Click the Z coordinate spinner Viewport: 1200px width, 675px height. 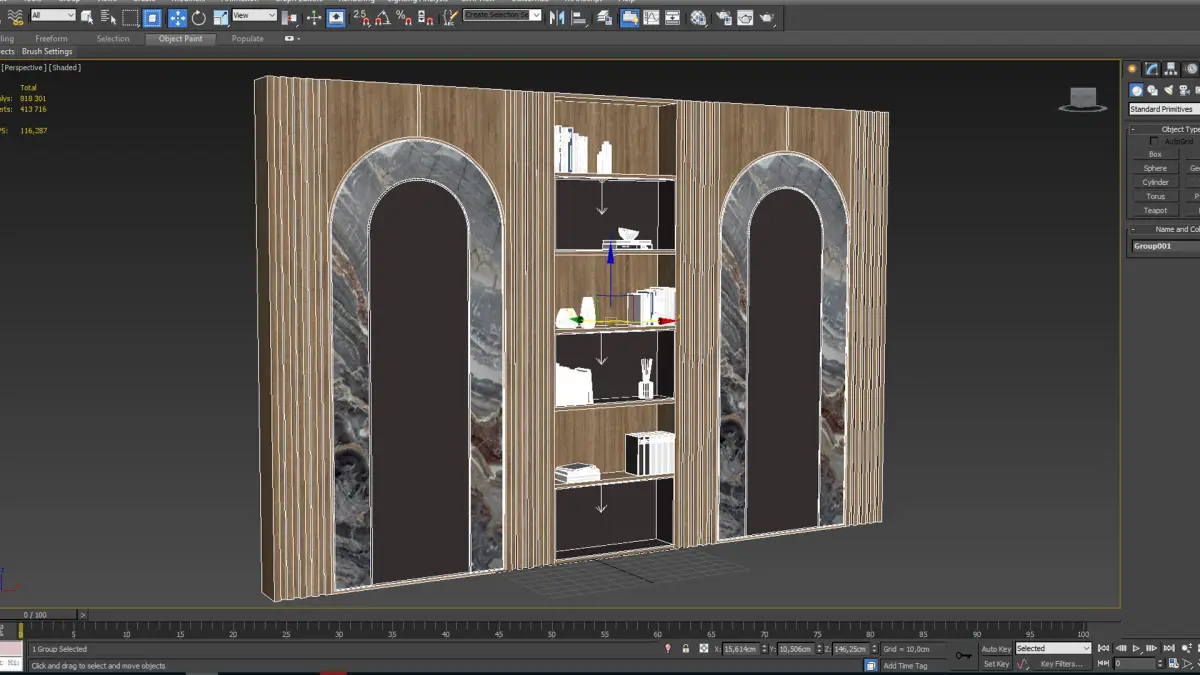tap(876, 649)
